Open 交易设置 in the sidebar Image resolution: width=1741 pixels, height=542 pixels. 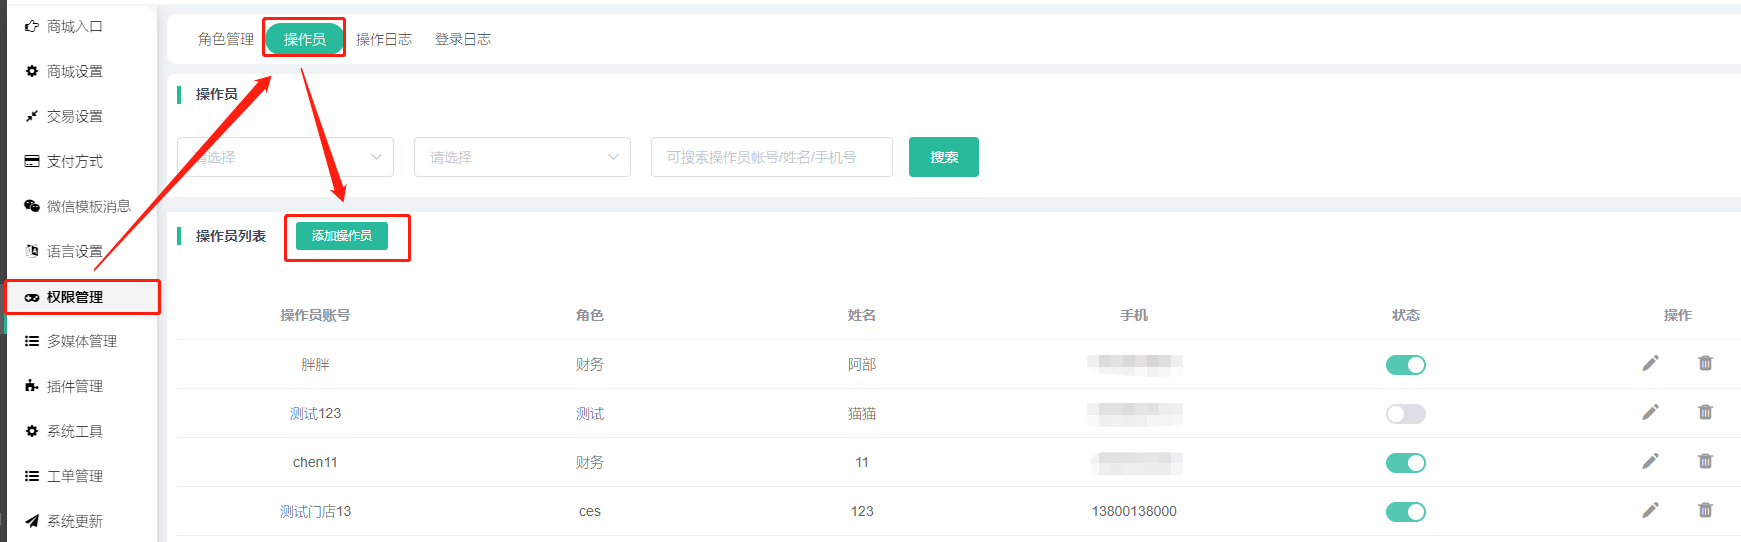click(x=75, y=116)
